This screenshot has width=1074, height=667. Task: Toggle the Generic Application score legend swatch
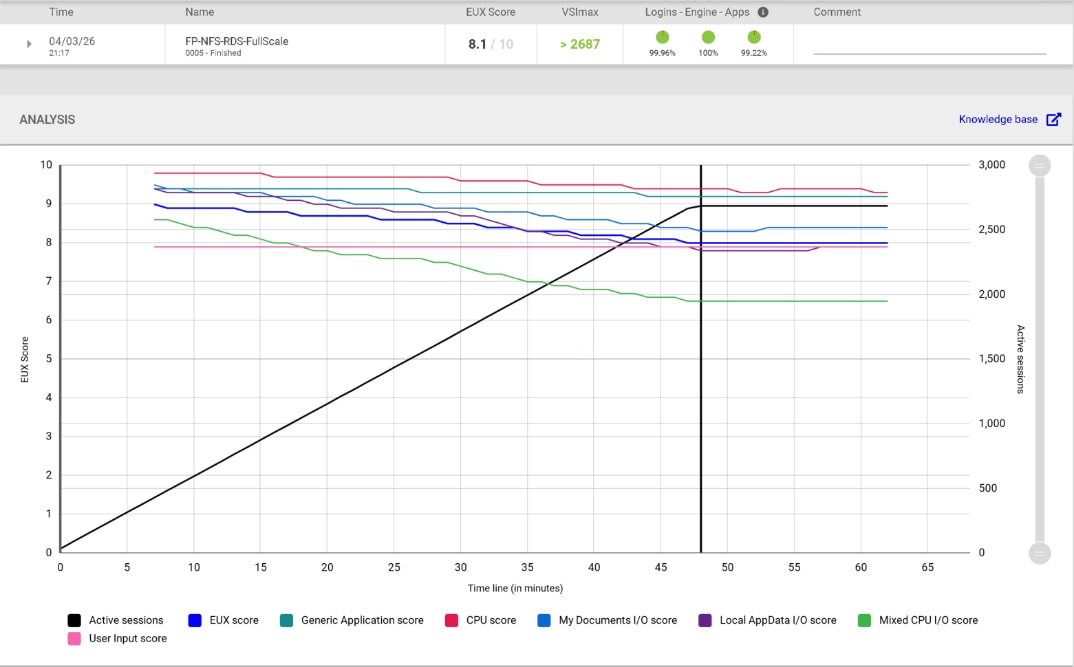tap(286, 620)
